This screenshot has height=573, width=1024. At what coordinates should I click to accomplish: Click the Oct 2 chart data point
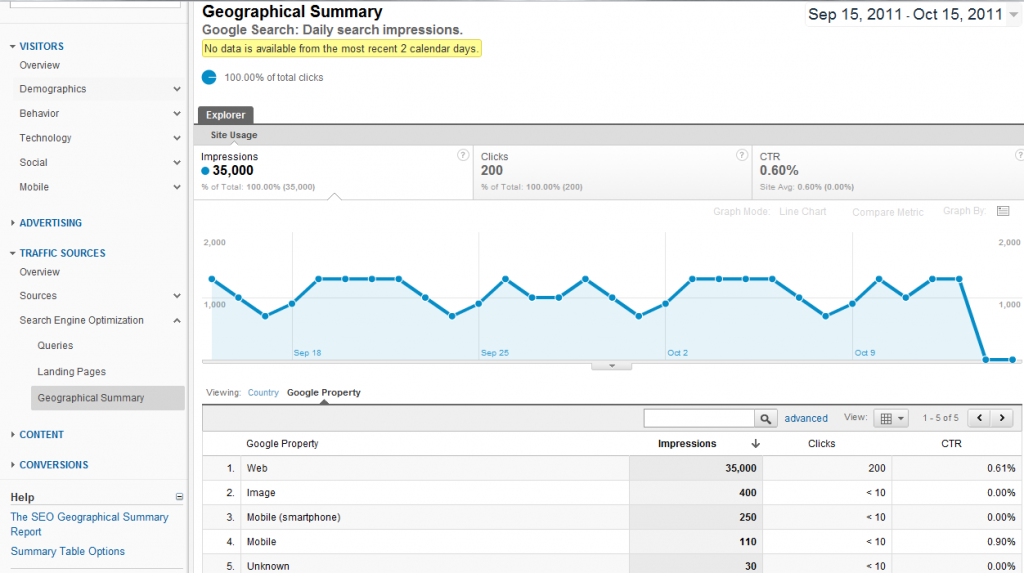coord(665,304)
